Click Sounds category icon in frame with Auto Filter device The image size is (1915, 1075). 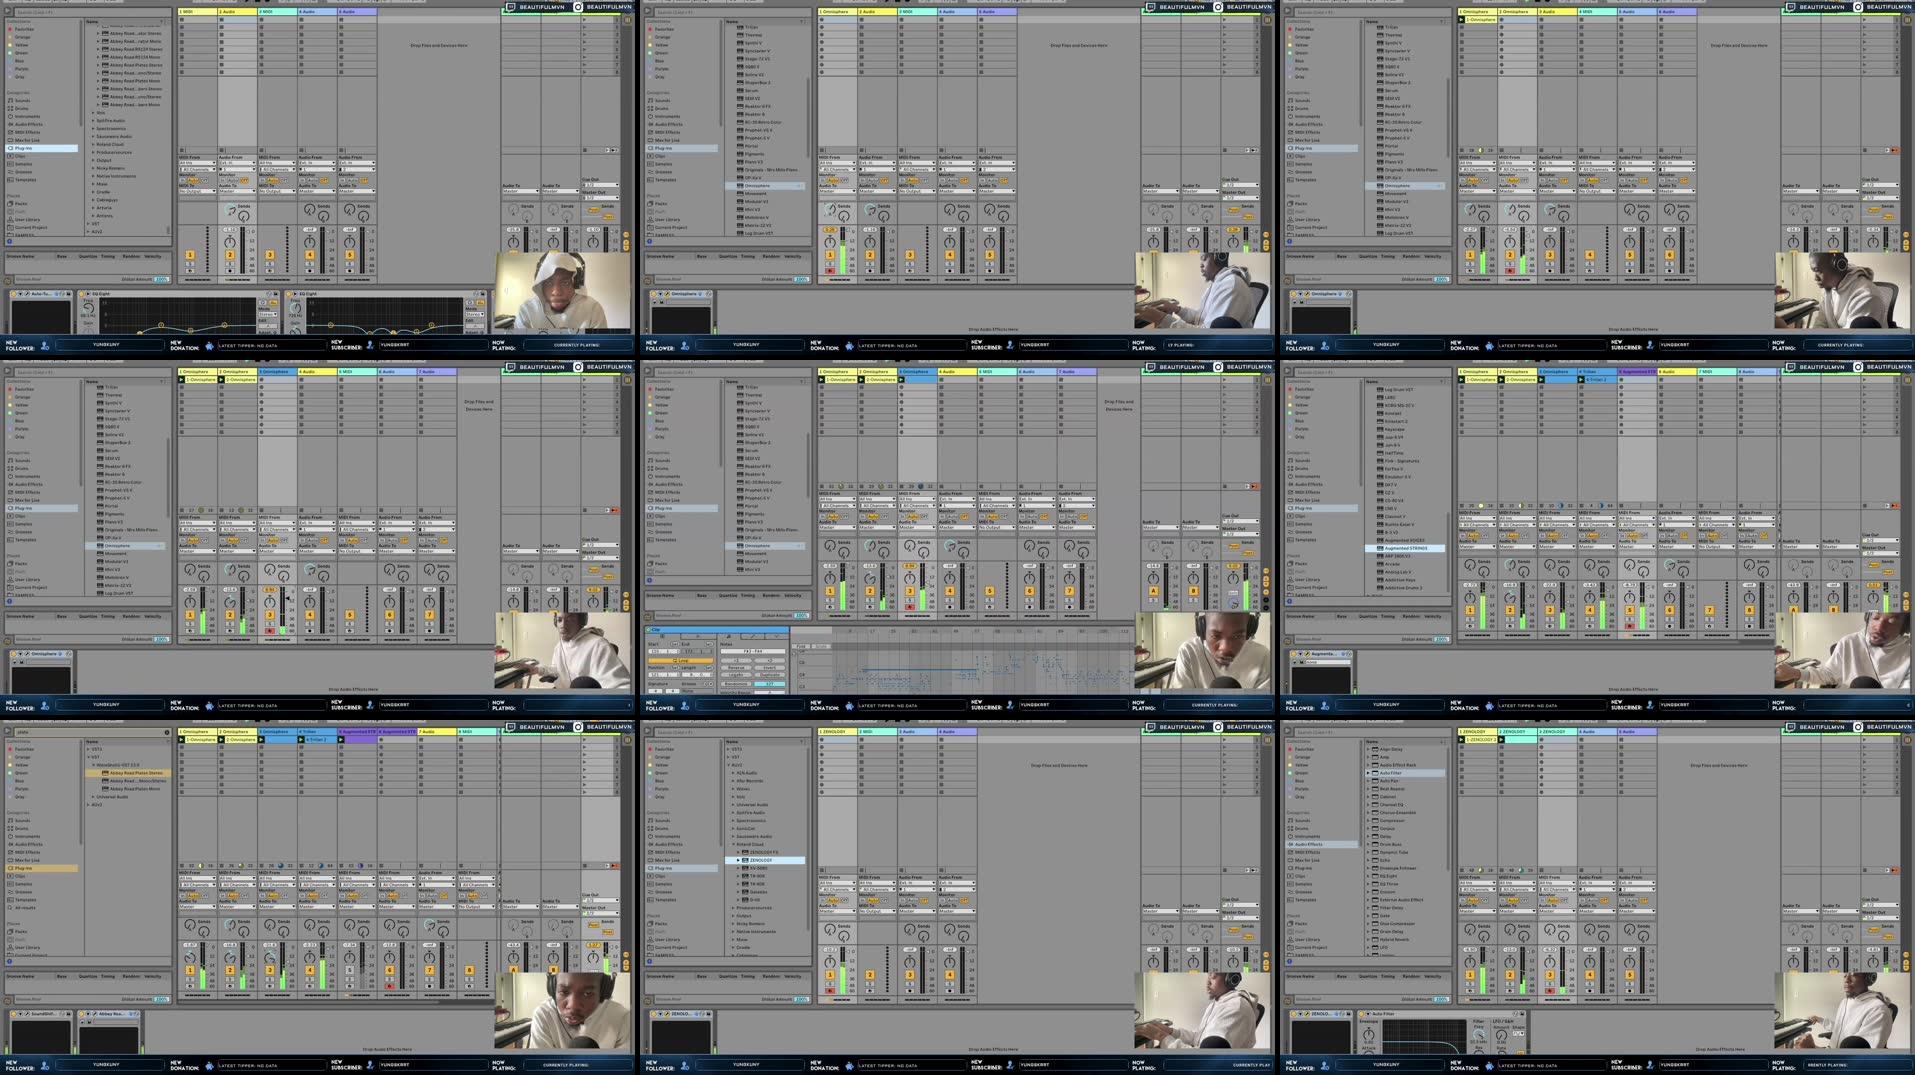pos(1291,821)
